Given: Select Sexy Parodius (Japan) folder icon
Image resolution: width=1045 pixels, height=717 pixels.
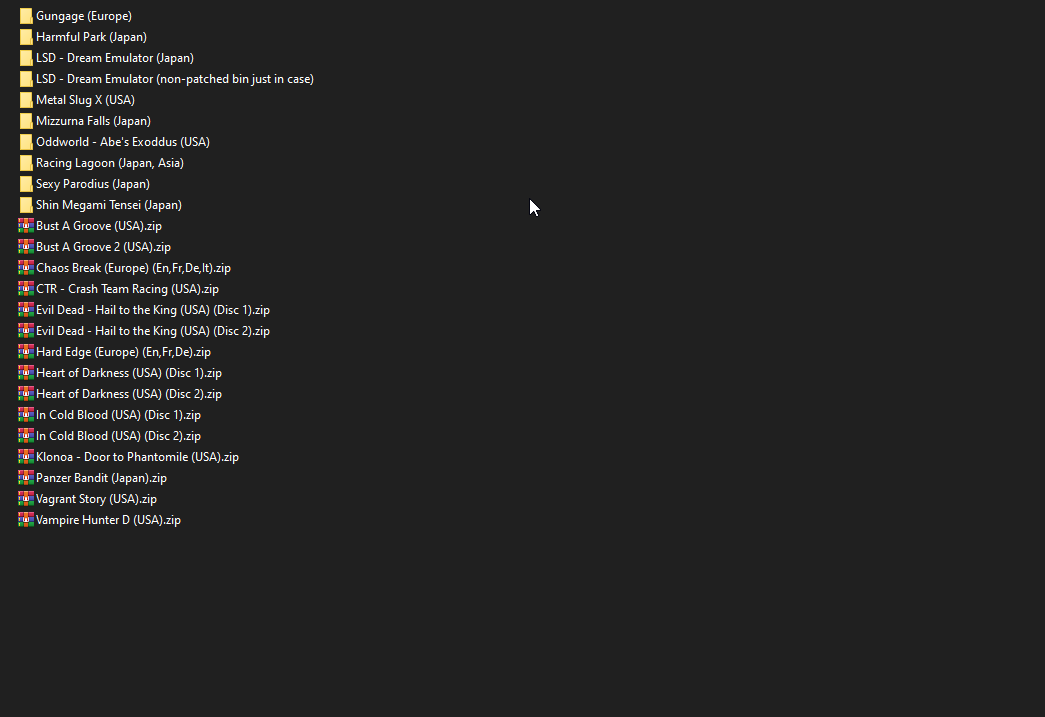Looking at the screenshot, I should coord(26,184).
